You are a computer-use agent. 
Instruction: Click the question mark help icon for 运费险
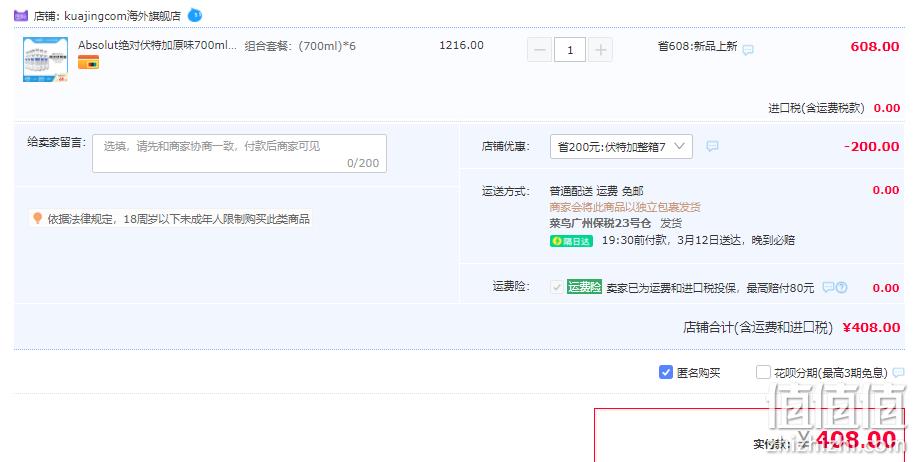[841, 287]
